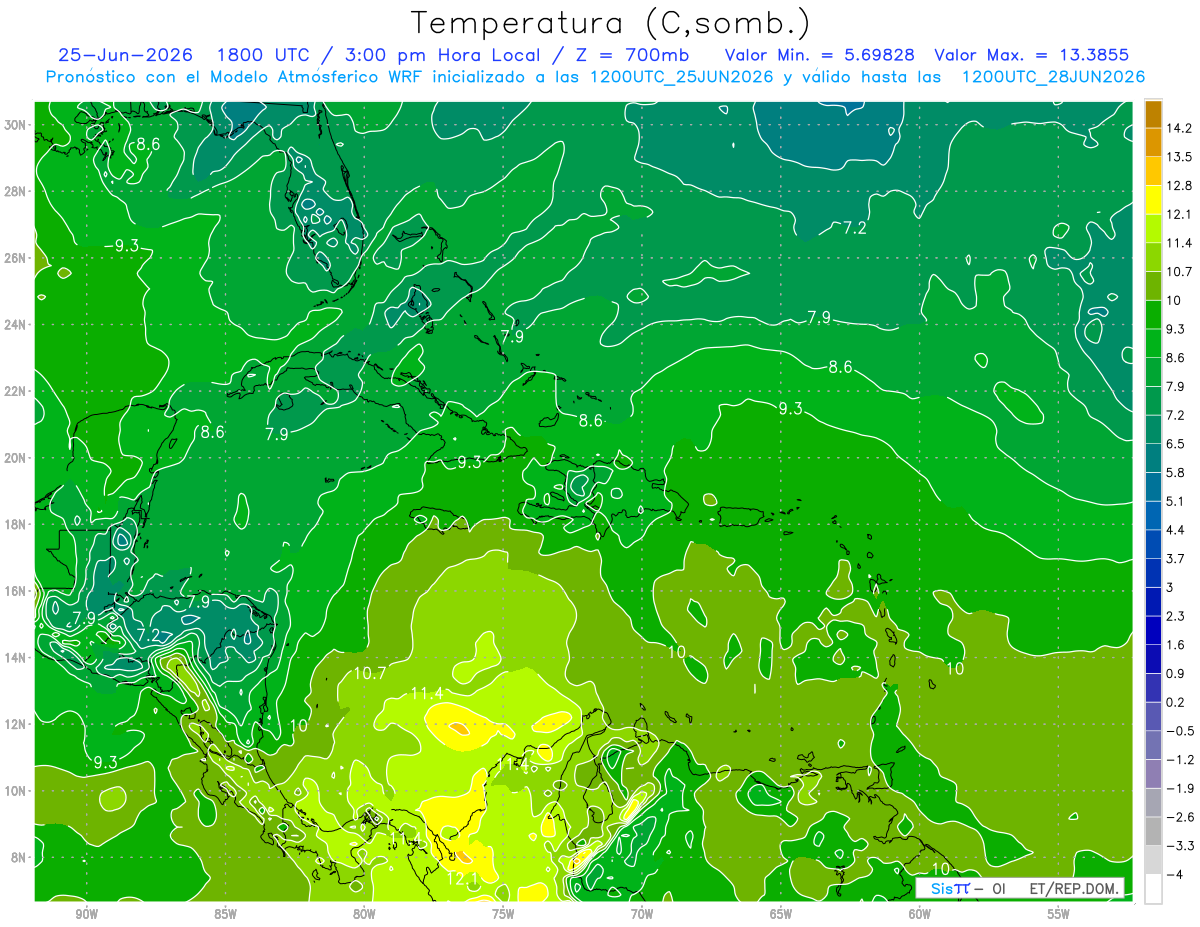Click the '18N' latitude axis label
The image size is (1200, 927).
tap(15, 524)
